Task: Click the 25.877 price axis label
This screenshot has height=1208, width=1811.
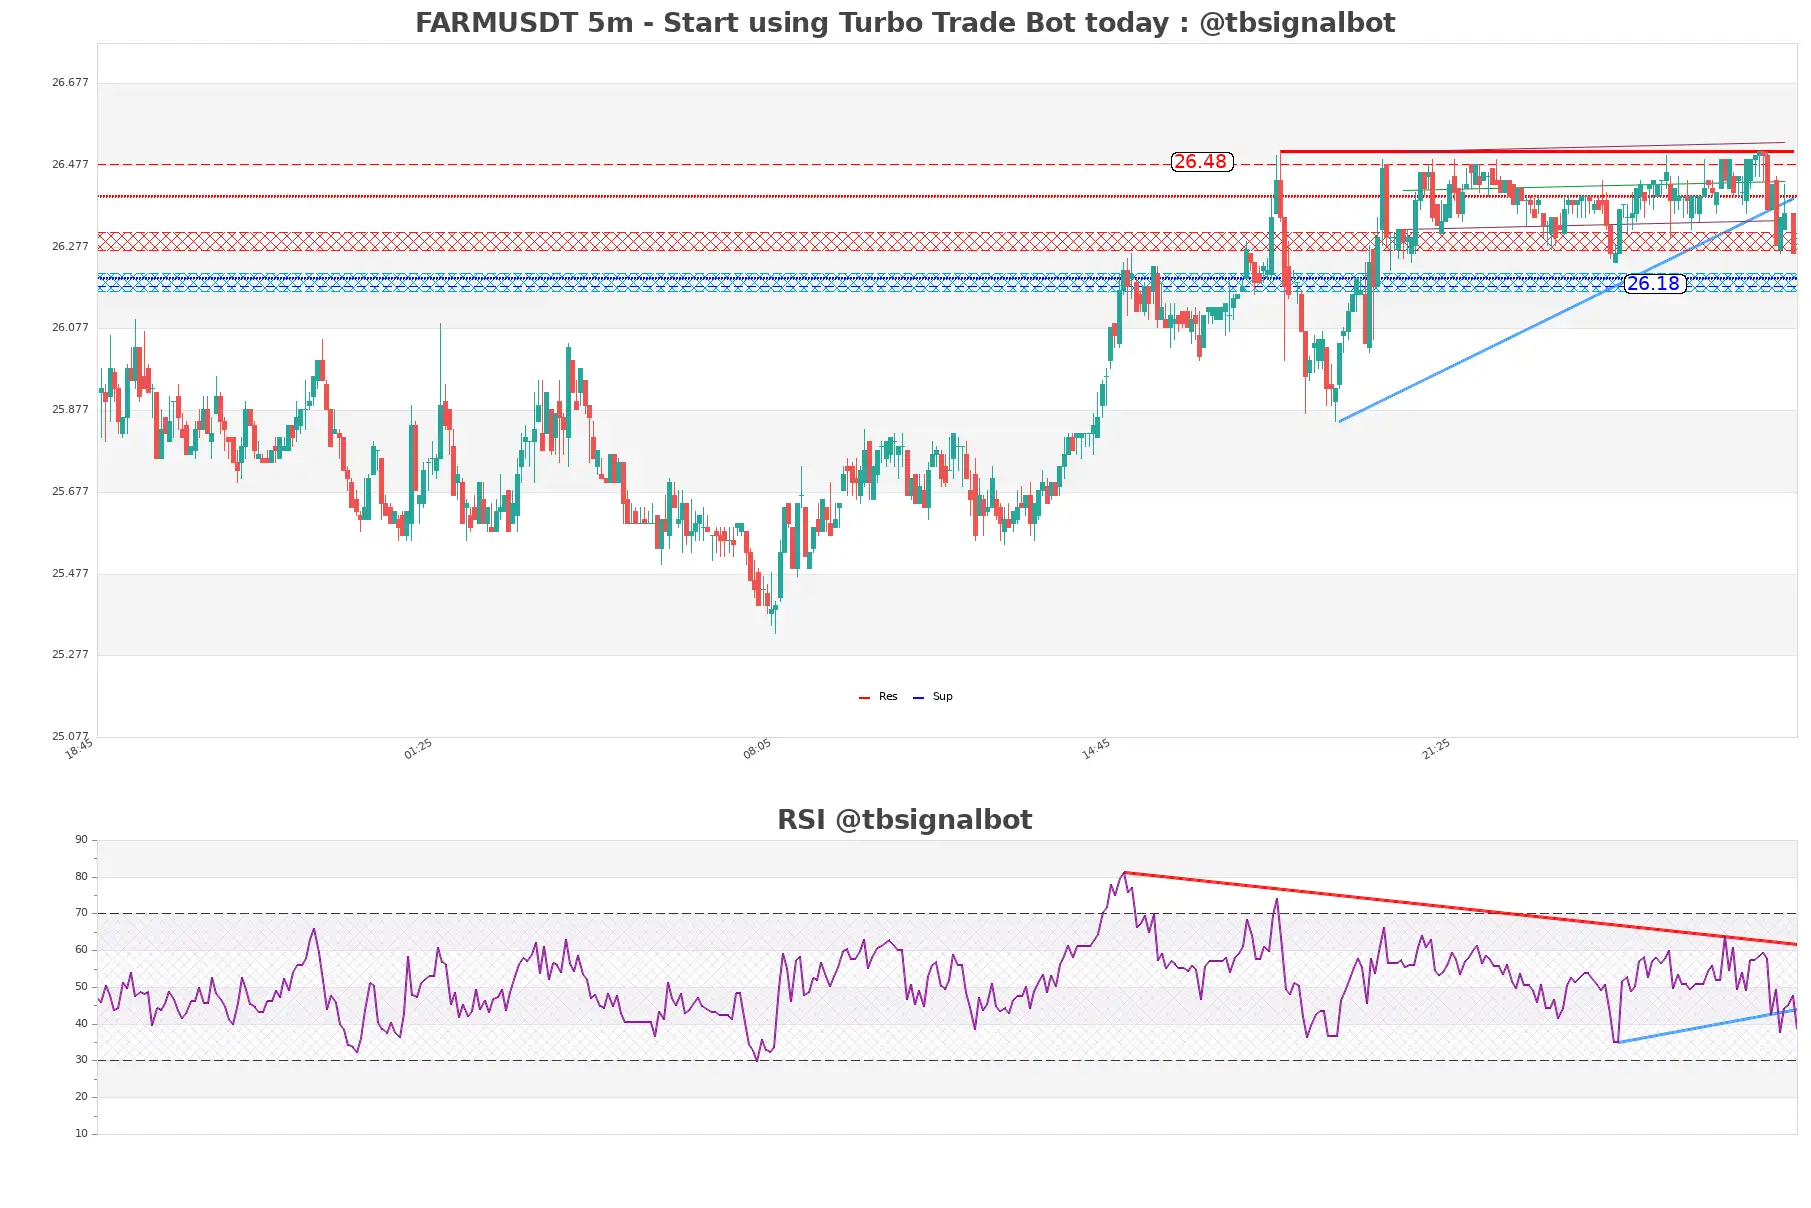Action: point(70,410)
